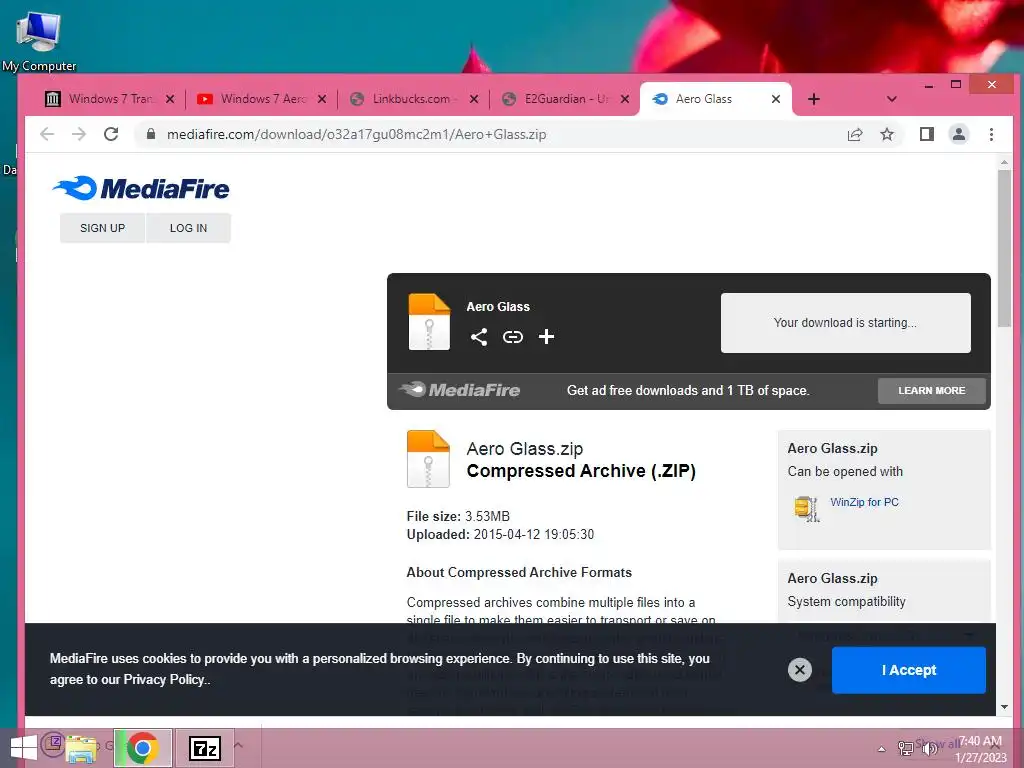Open 7-Zip from the taskbar
The height and width of the screenshot is (768, 1024).
(x=204, y=748)
